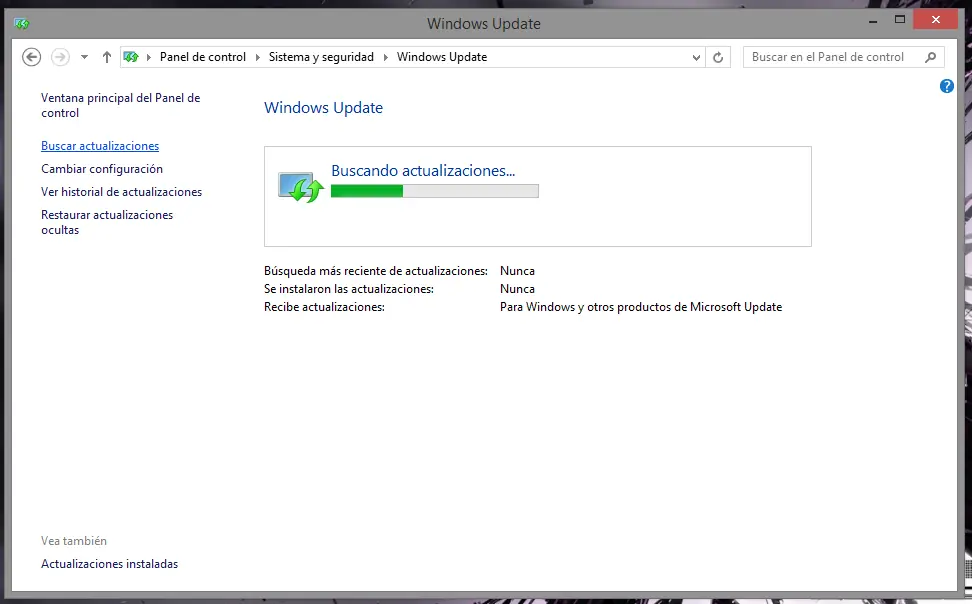This screenshot has height=604, width=972.
Task: Click the forward navigation arrow
Action: (60, 57)
